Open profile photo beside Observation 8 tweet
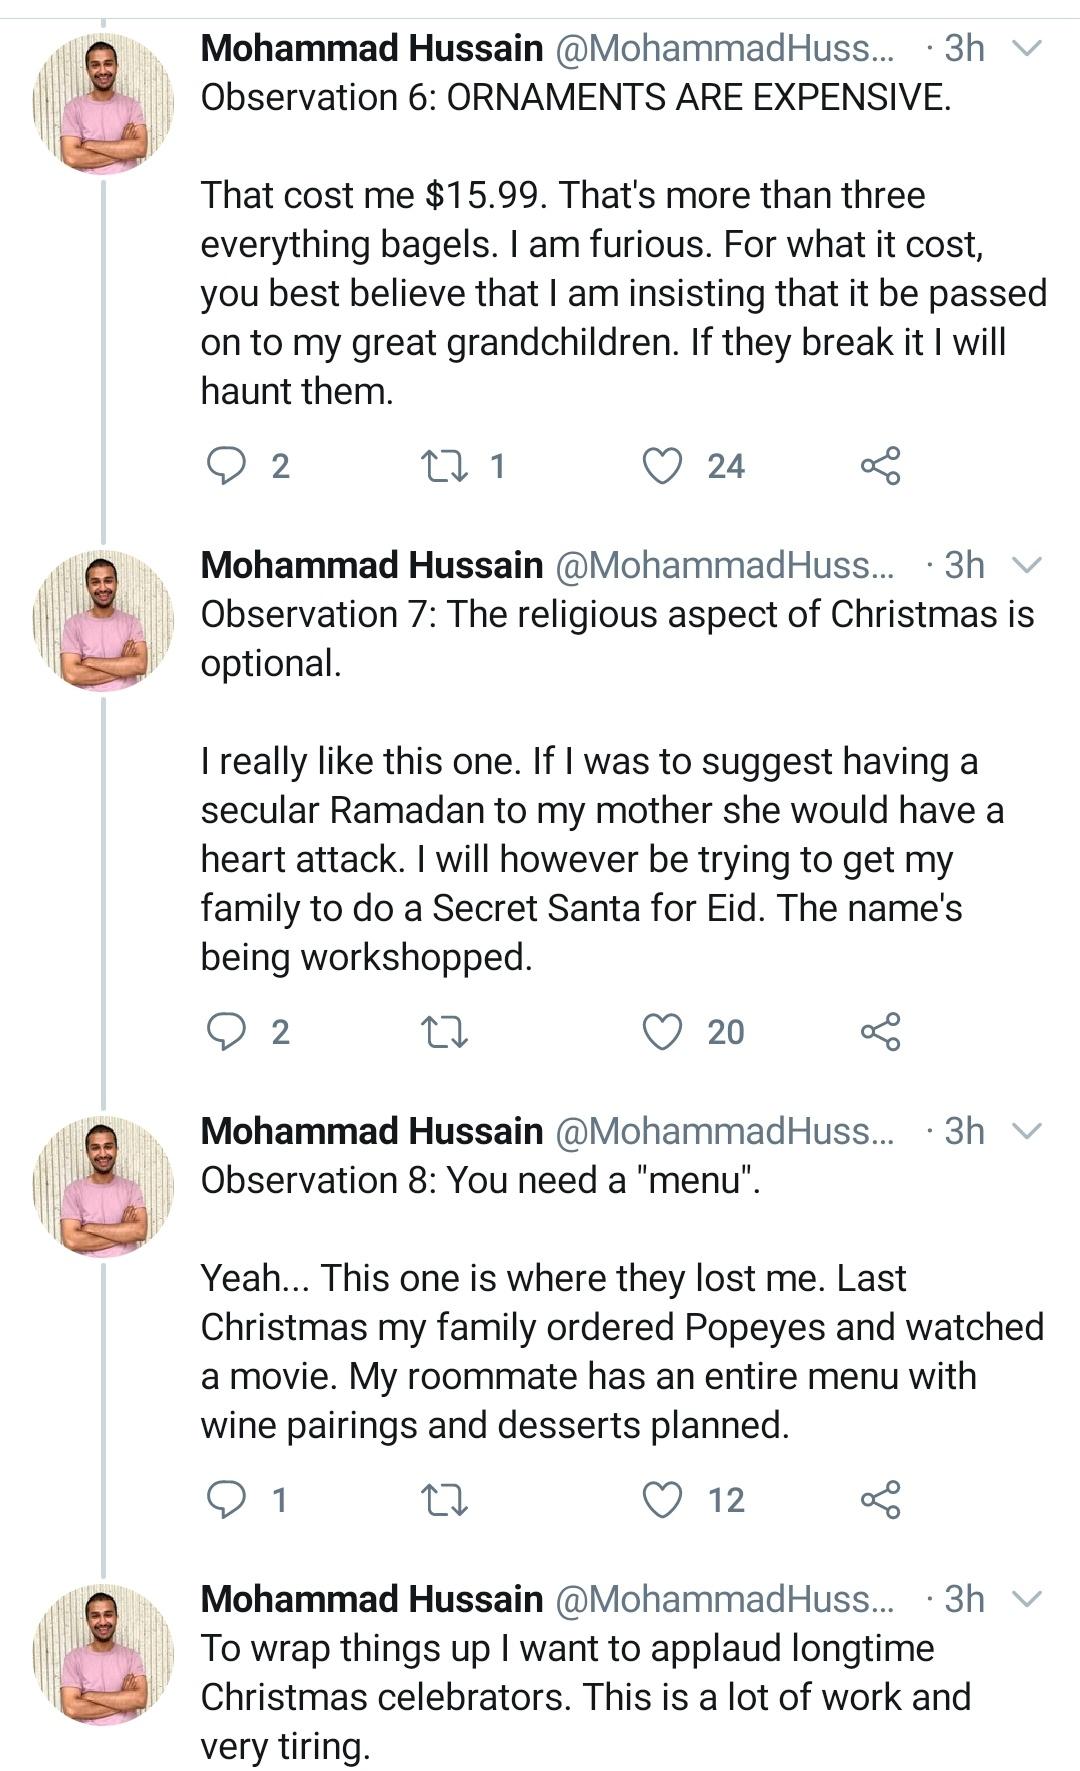 pyautogui.click(x=103, y=1186)
